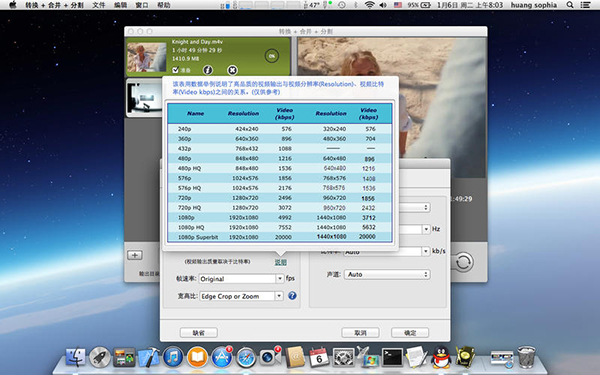Image resolution: width=600 pixels, height=375 pixels.
Task: Open Notification Center list icon
Action: pos(585,5)
